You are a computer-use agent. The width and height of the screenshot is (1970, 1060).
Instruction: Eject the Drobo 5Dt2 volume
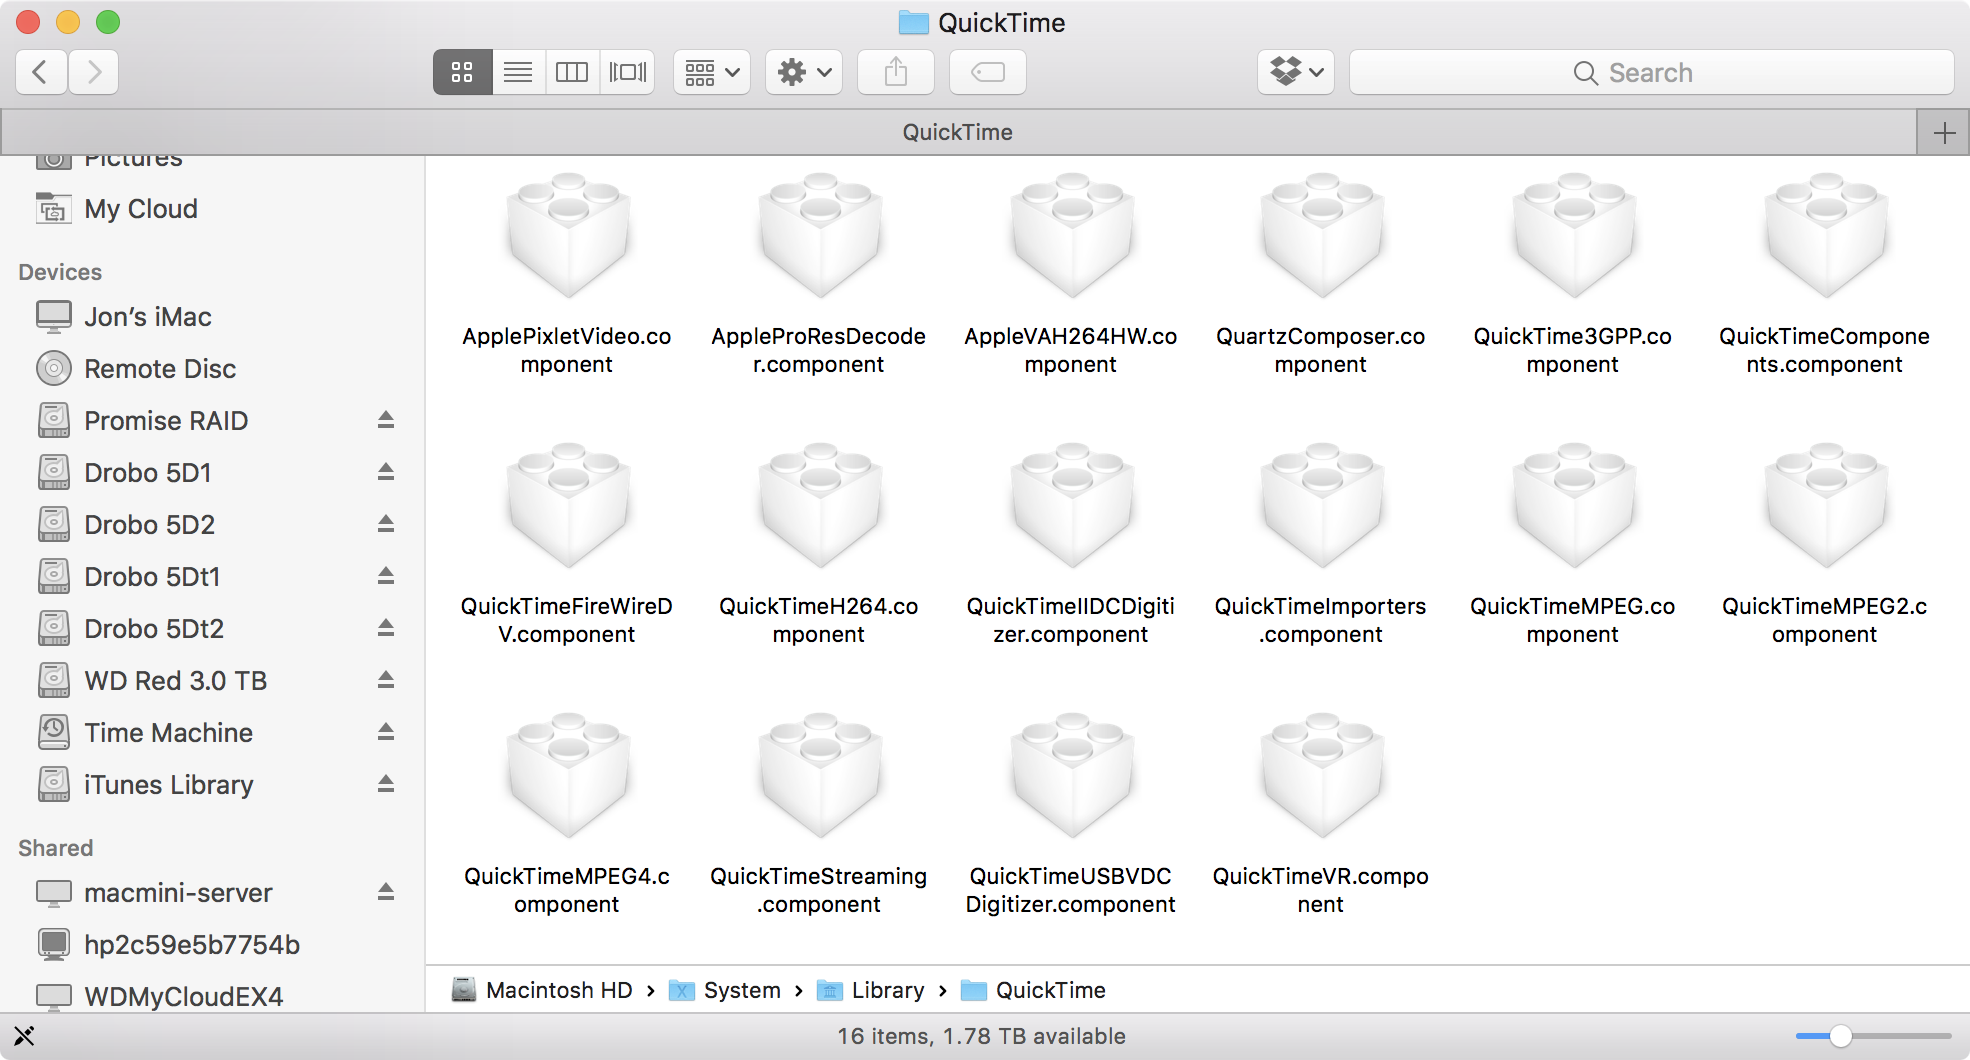(x=386, y=628)
